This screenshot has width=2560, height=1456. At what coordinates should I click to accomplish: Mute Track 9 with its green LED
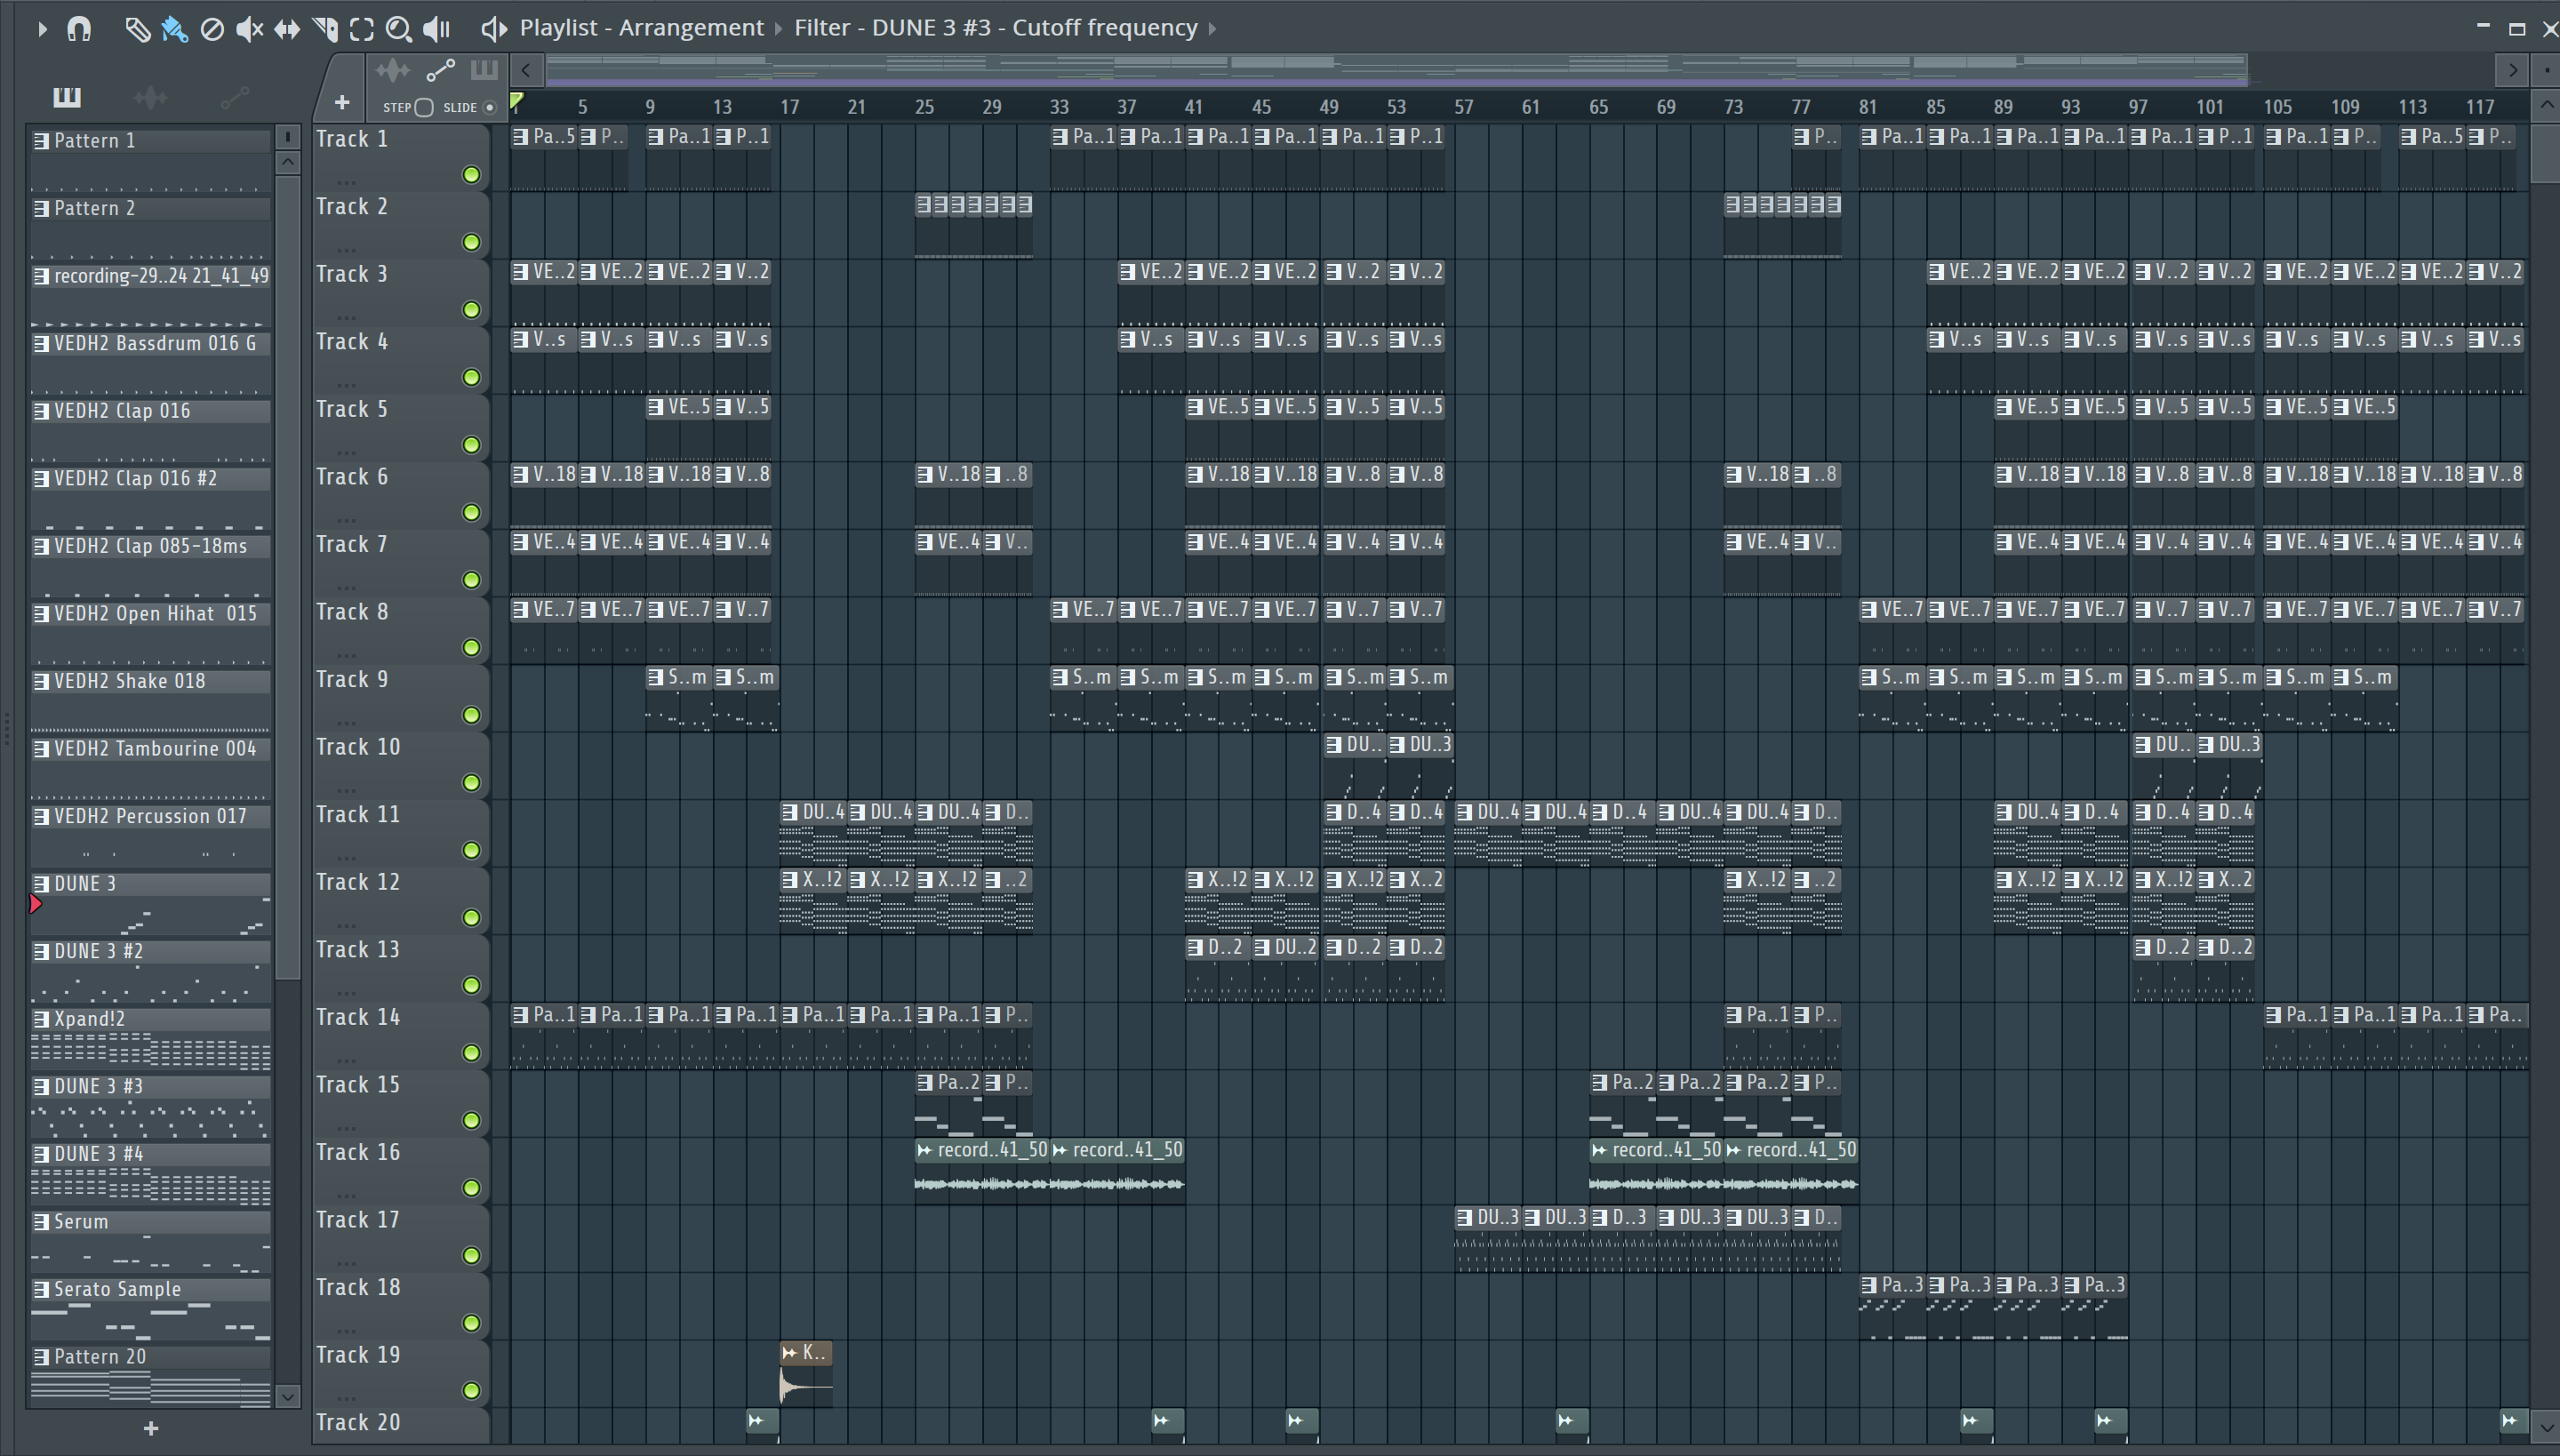(x=471, y=715)
